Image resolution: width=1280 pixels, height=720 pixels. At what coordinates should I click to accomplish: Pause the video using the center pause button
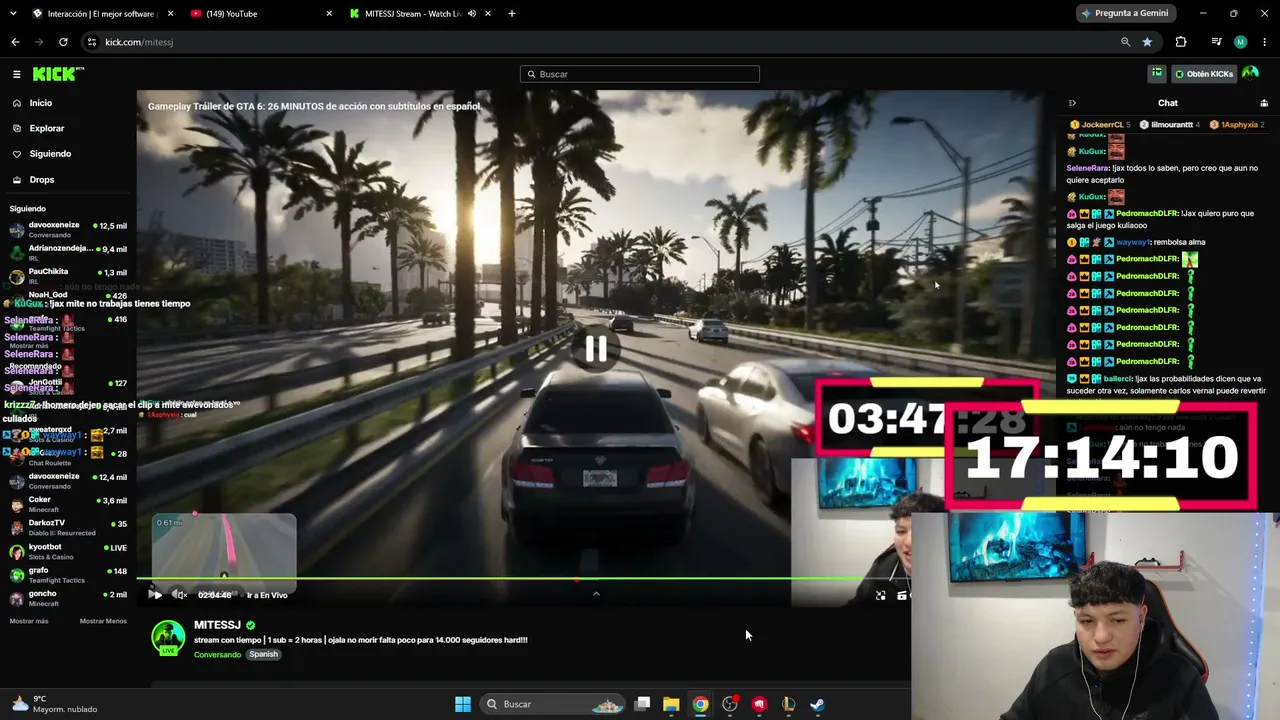[x=596, y=348]
